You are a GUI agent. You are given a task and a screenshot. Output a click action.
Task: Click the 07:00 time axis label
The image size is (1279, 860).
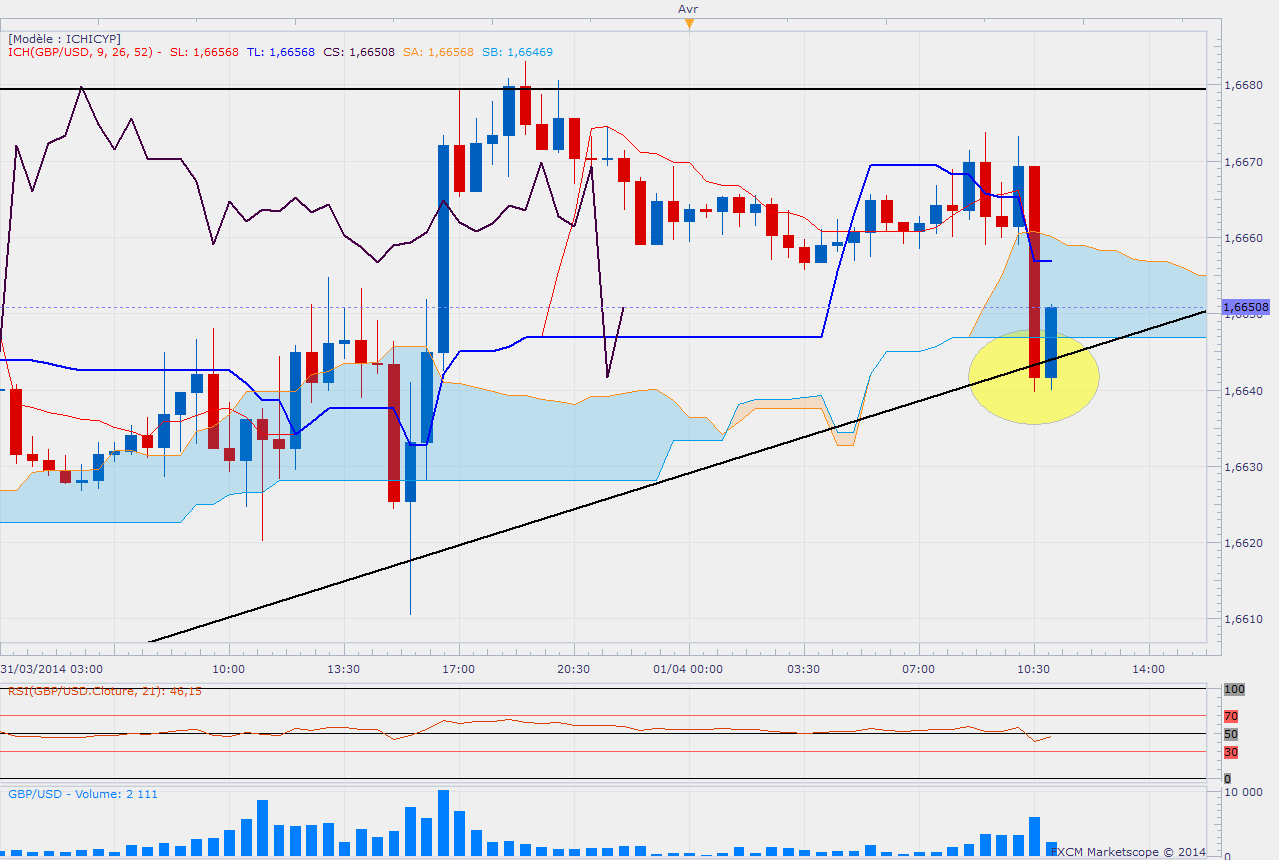[918, 668]
